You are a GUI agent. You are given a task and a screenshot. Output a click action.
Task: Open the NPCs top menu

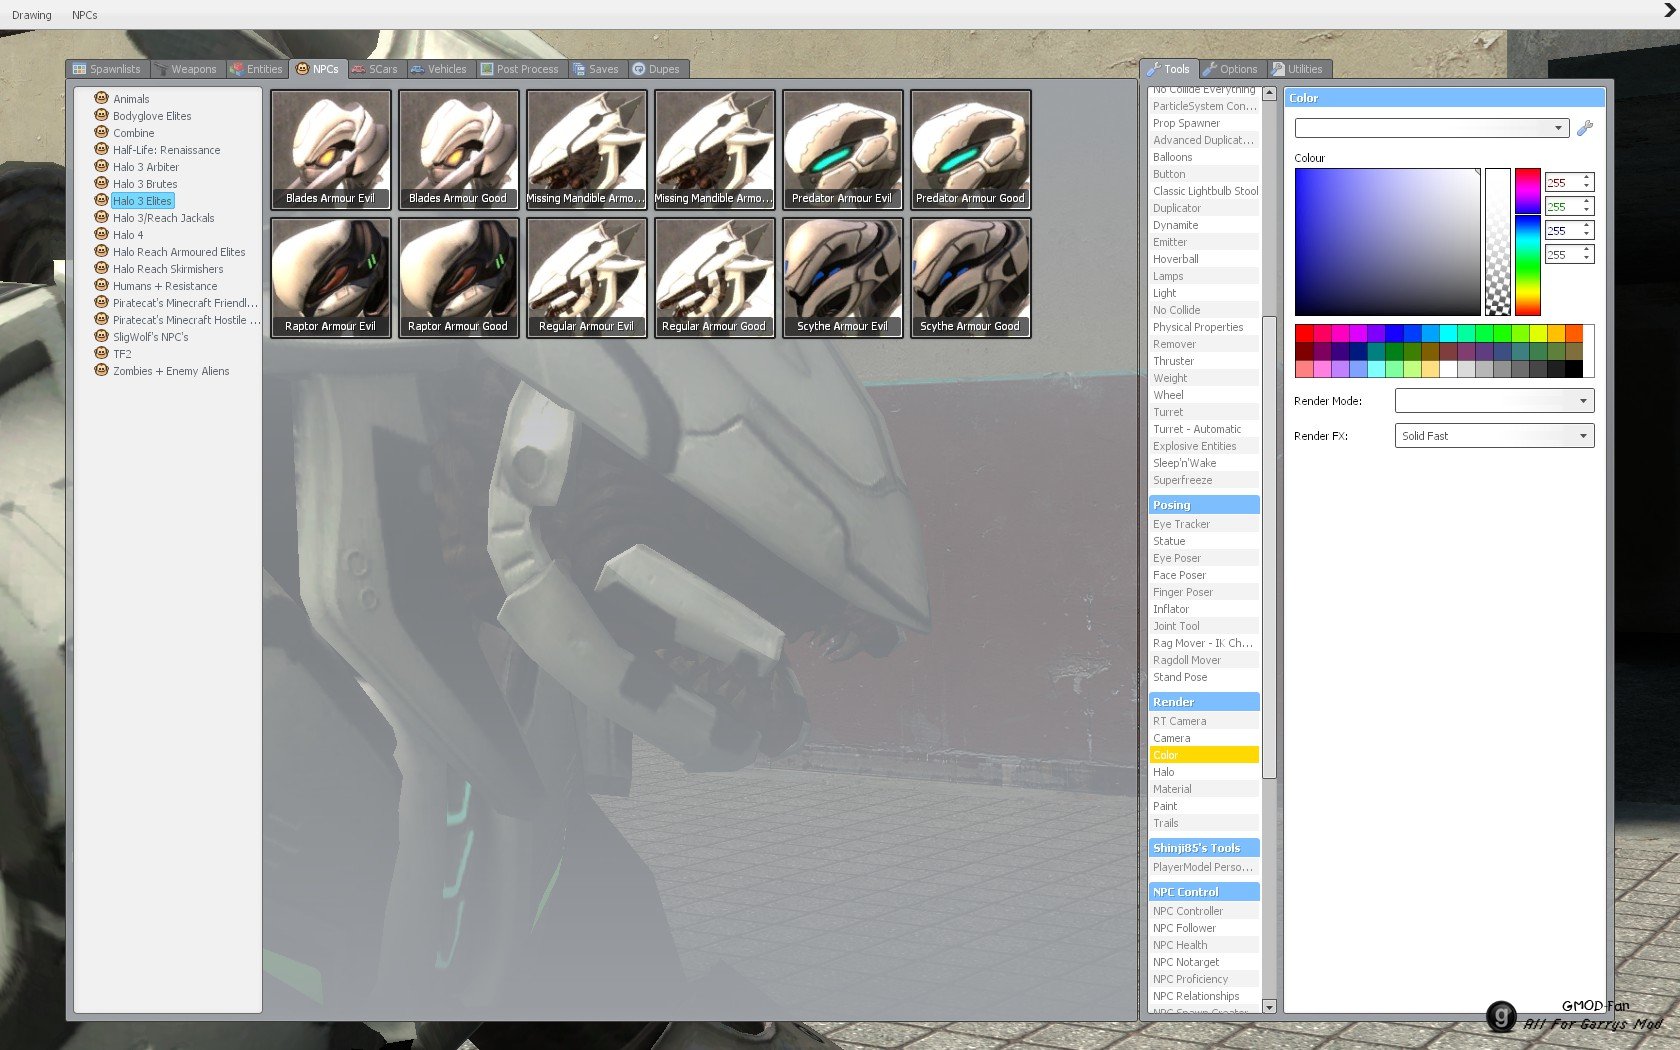coord(85,15)
